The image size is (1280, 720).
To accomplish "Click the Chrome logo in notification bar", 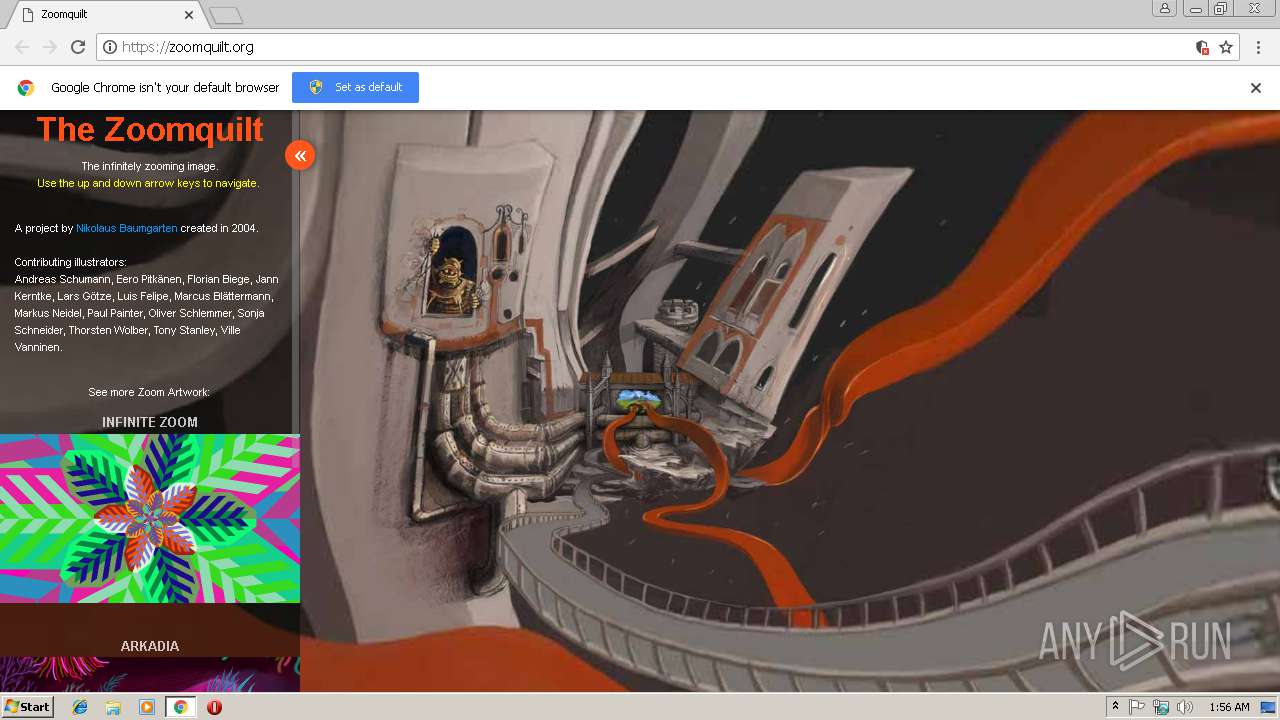I will coord(26,88).
